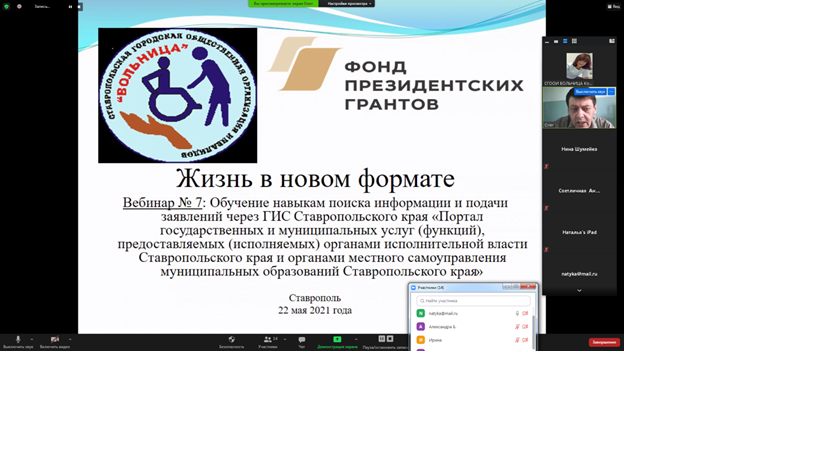Image resolution: width=819 pixels, height=460 pixels.
Task: Expand audio options arrow next to microphone
Action: (32, 340)
